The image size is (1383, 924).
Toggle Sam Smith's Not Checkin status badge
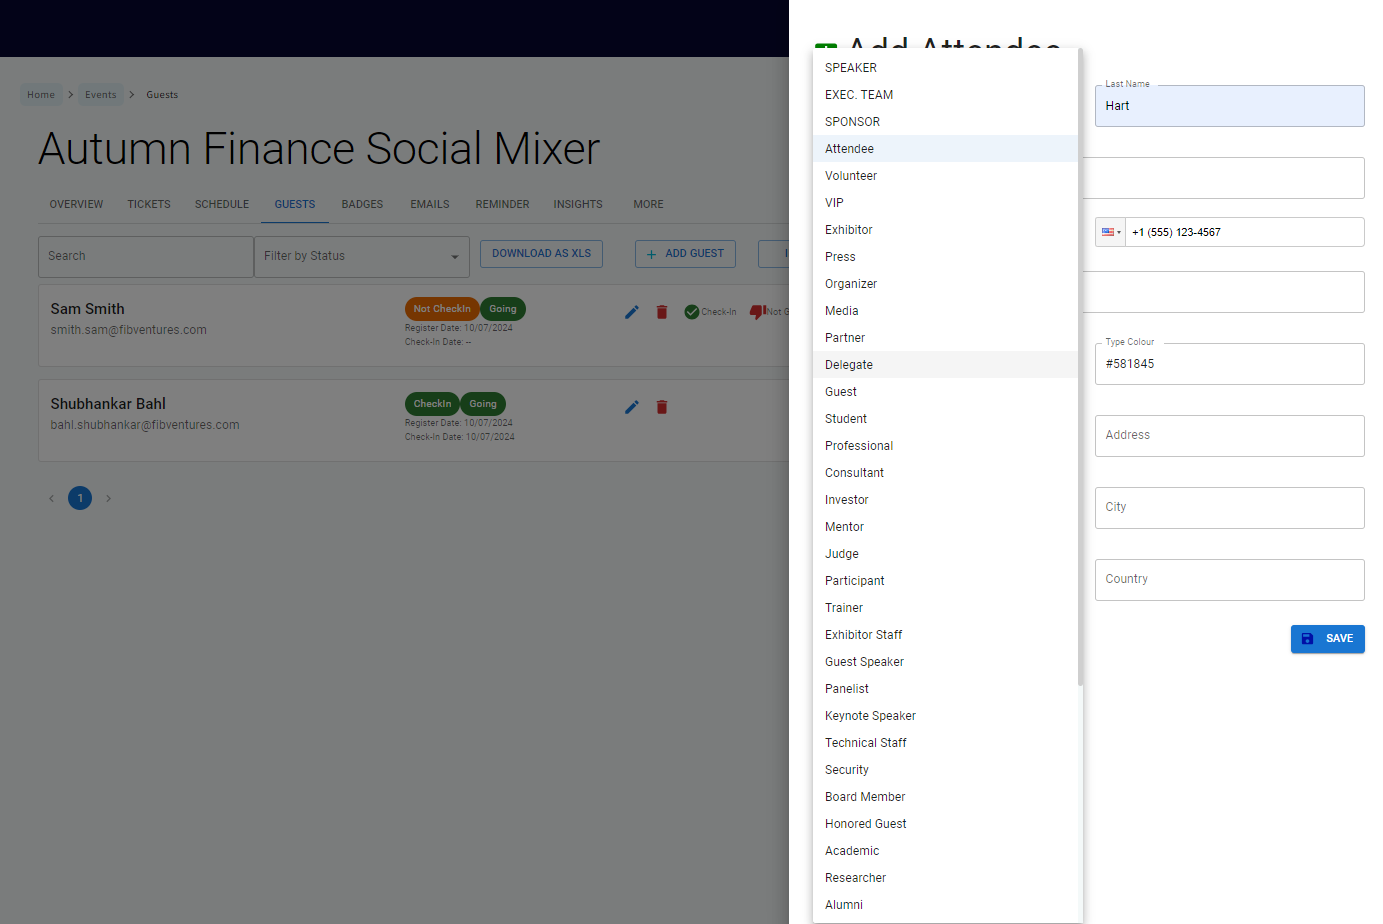pos(442,308)
